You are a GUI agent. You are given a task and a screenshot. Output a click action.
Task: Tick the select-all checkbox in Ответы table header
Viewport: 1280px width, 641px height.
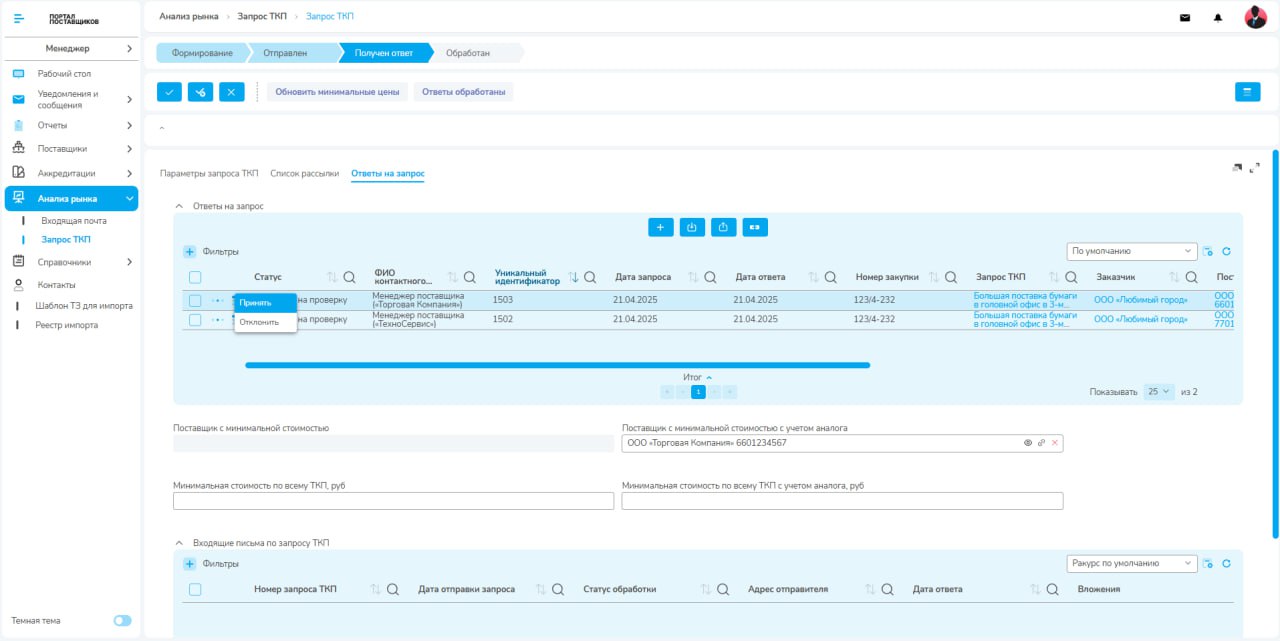click(195, 277)
